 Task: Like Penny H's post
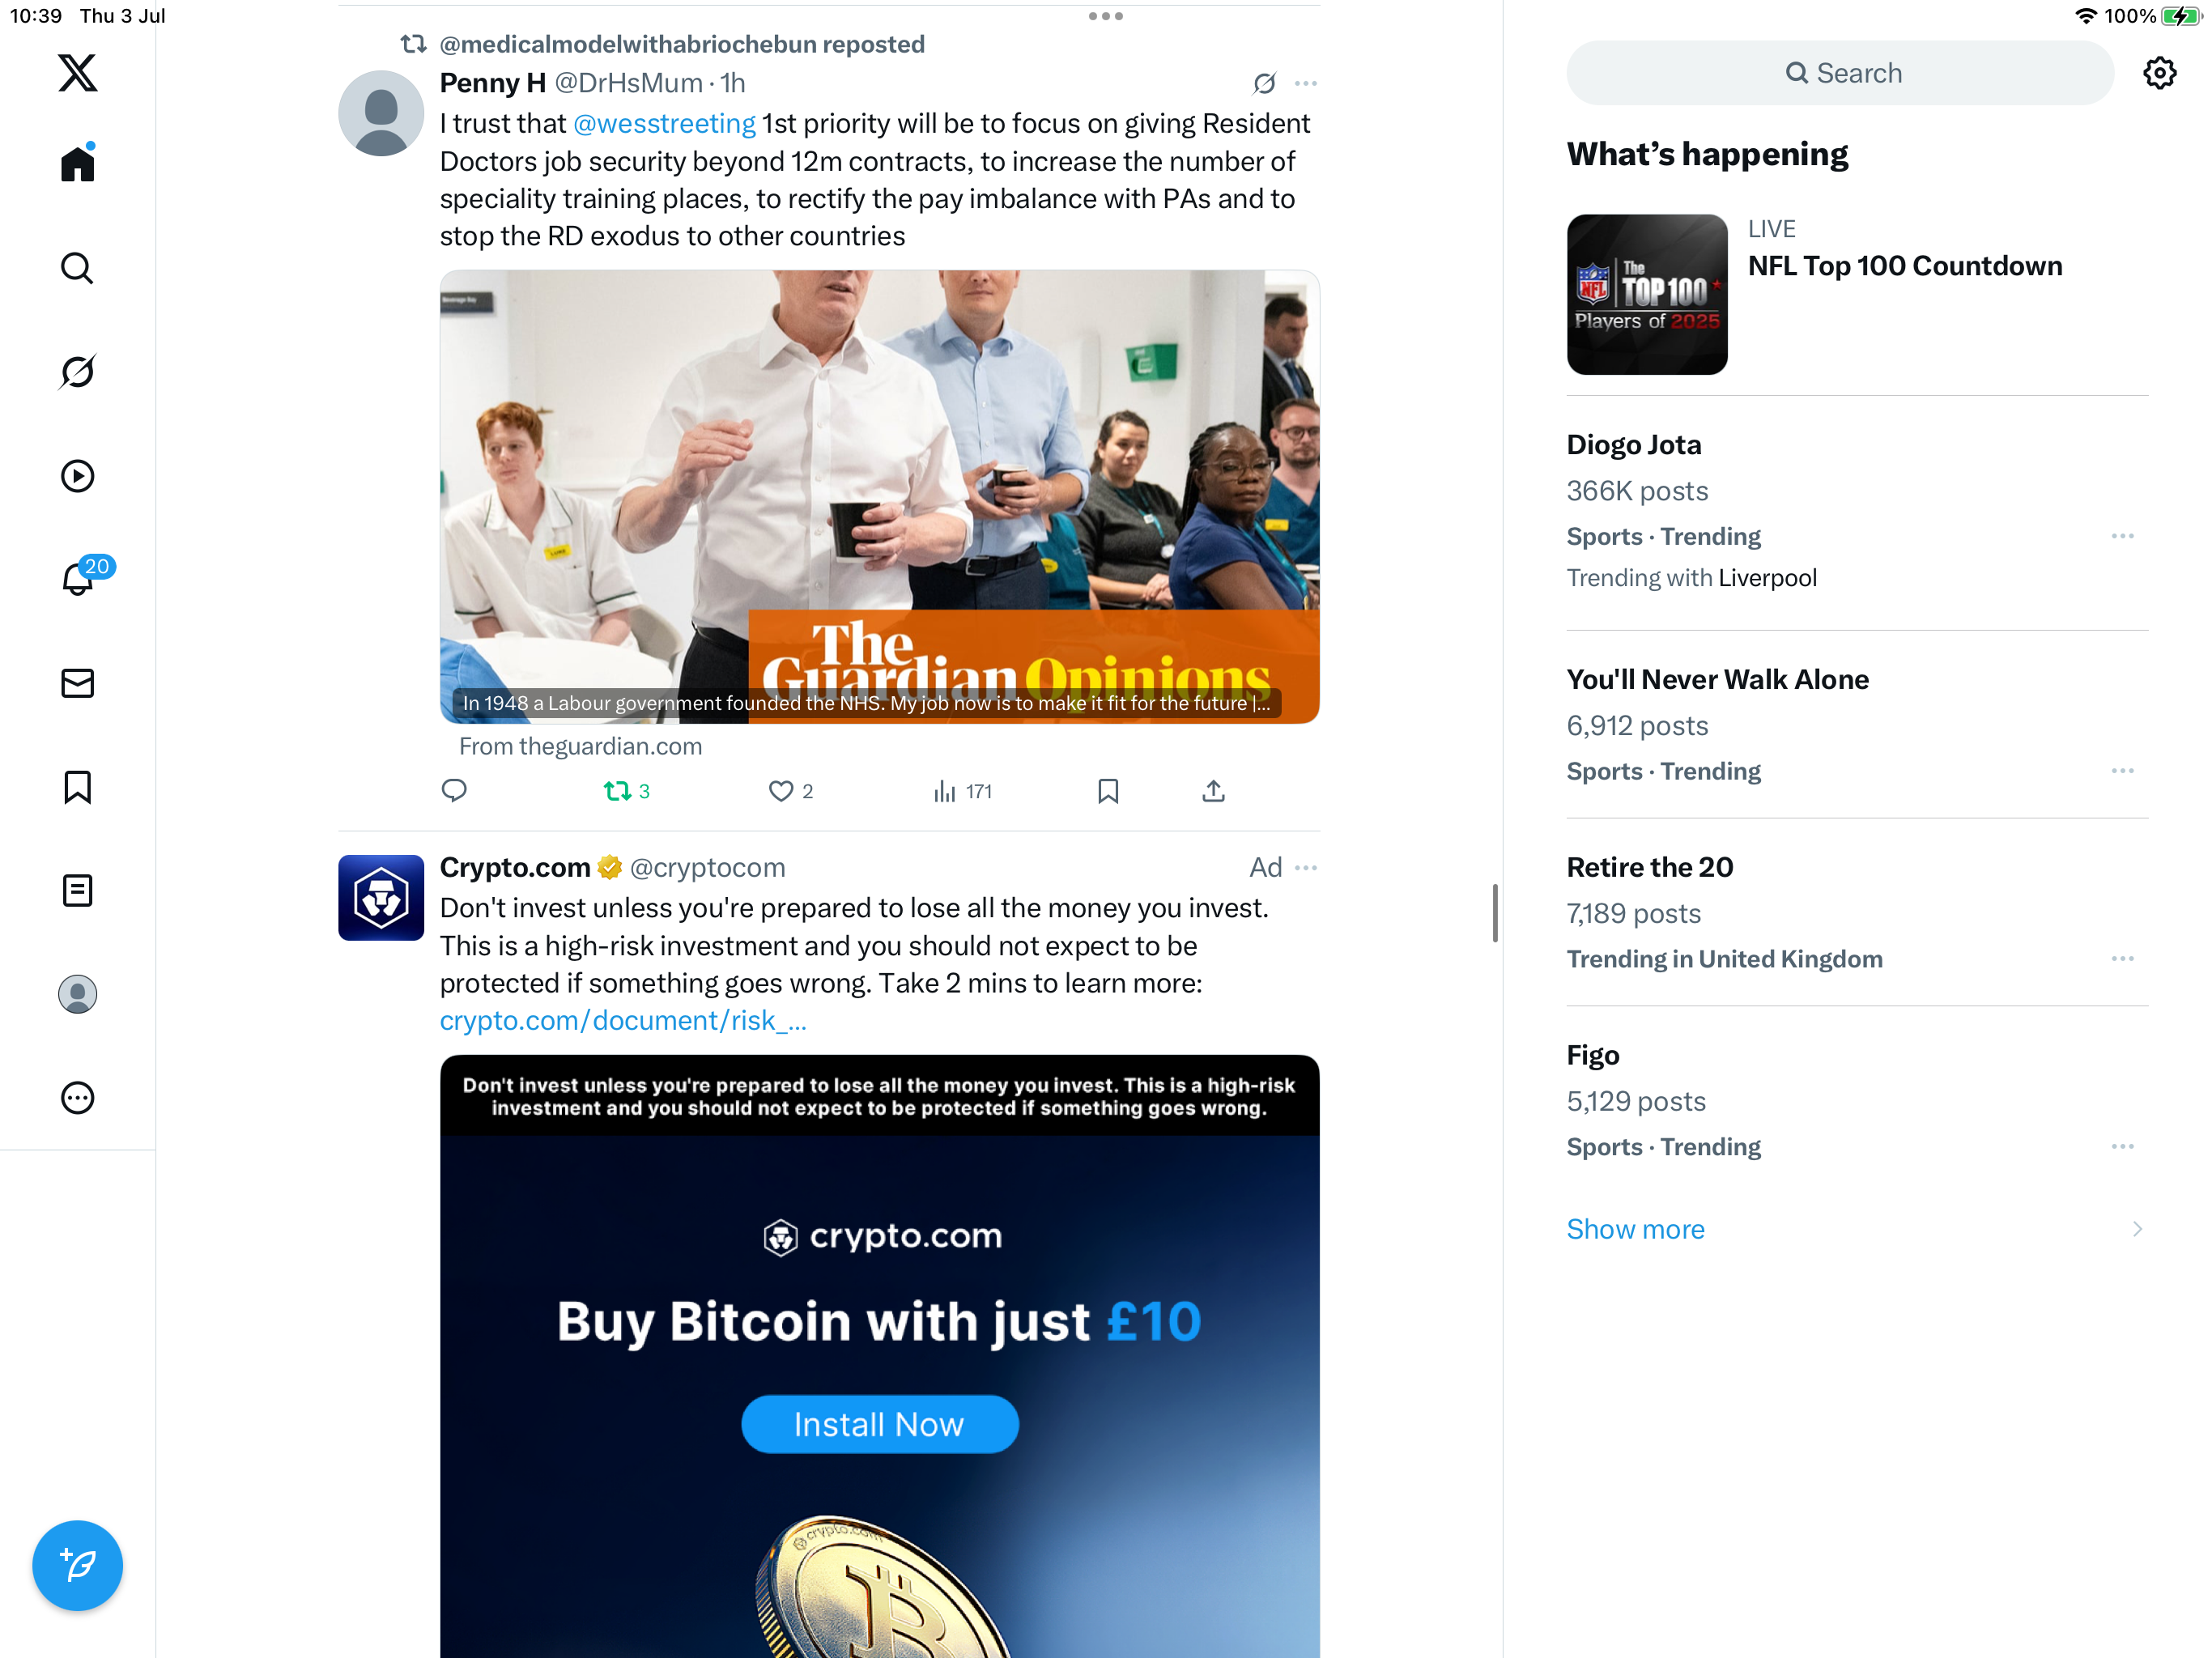(791, 791)
